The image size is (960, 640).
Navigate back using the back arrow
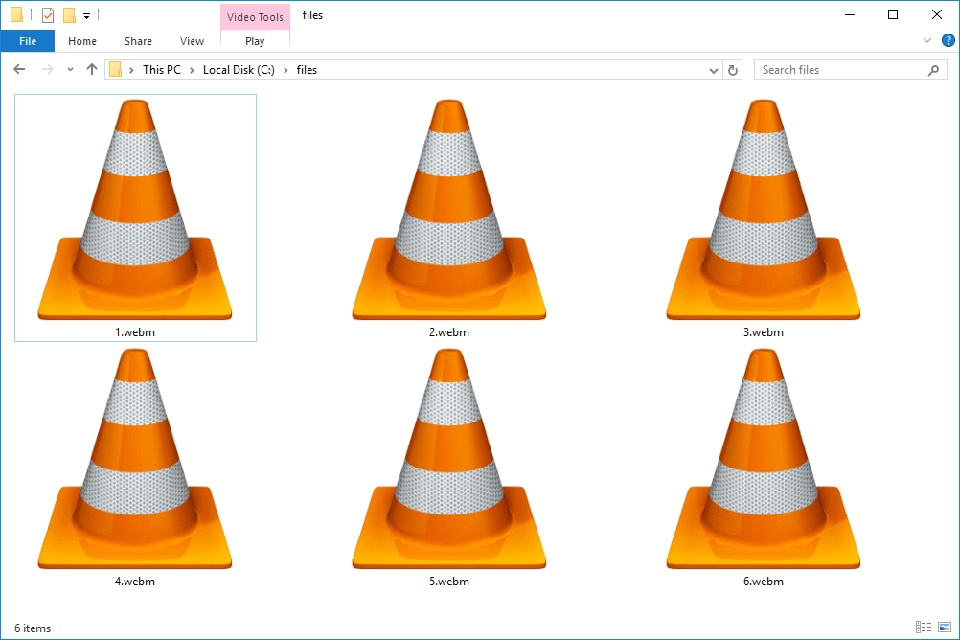pyautogui.click(x=19, y=69)
